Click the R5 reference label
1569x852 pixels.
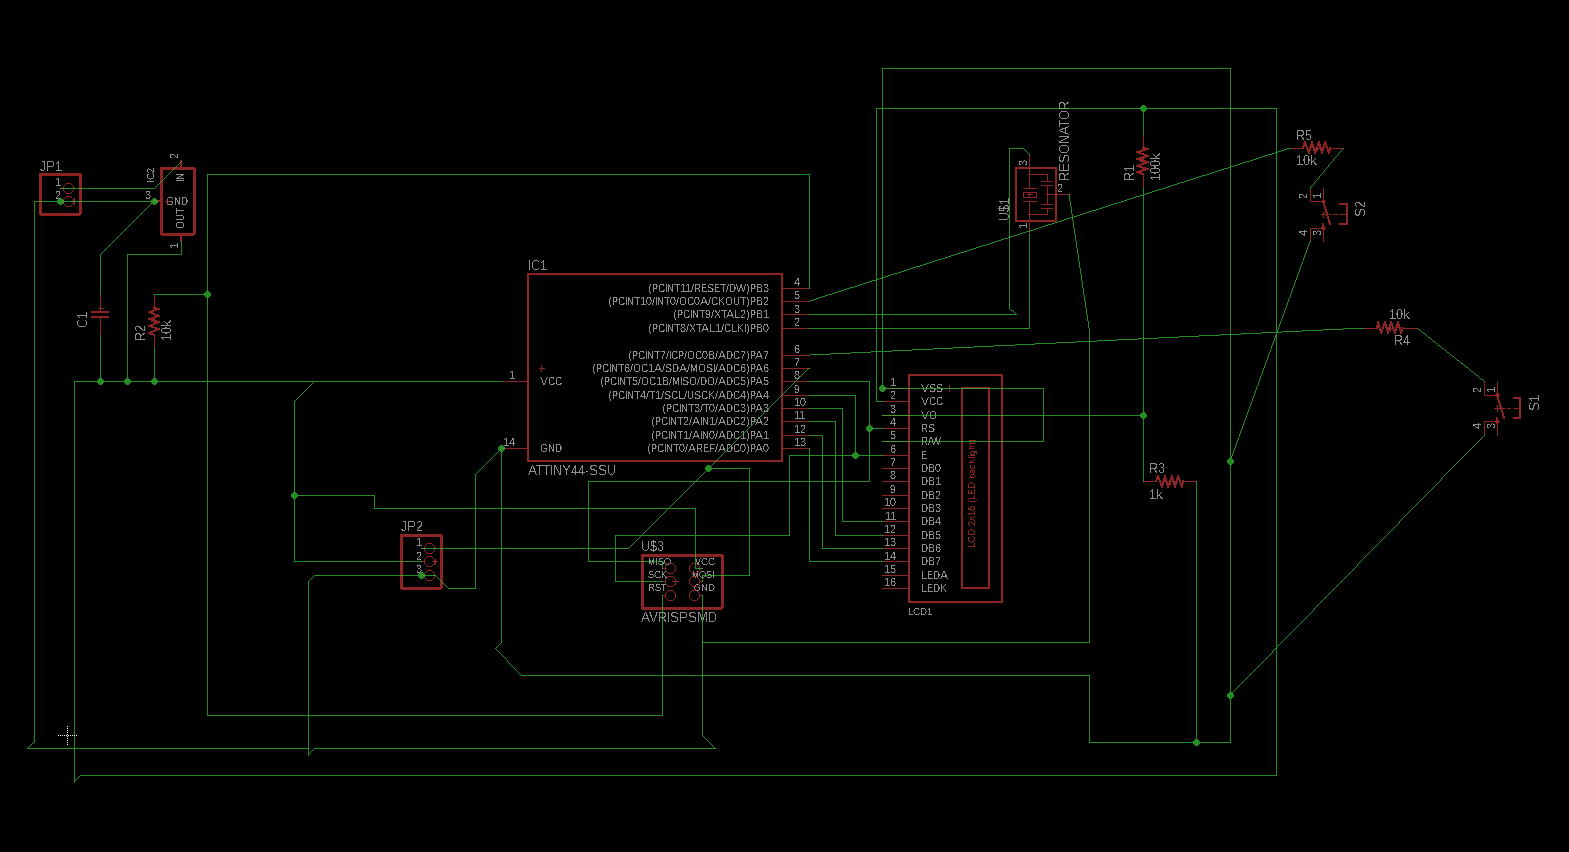point(1303,135)
